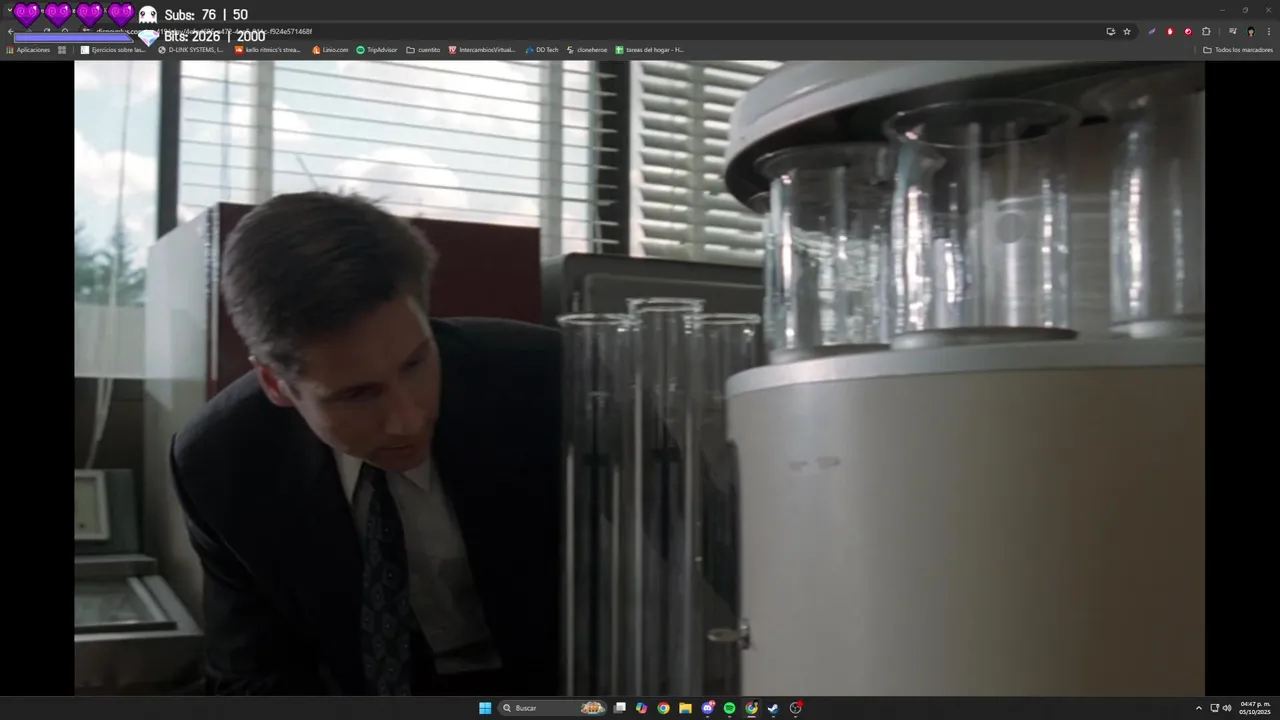This screenshot has width=1280, height=720.
Task: Open the Aplicaciones apps shortcut
Action: (x=28, y=50)
